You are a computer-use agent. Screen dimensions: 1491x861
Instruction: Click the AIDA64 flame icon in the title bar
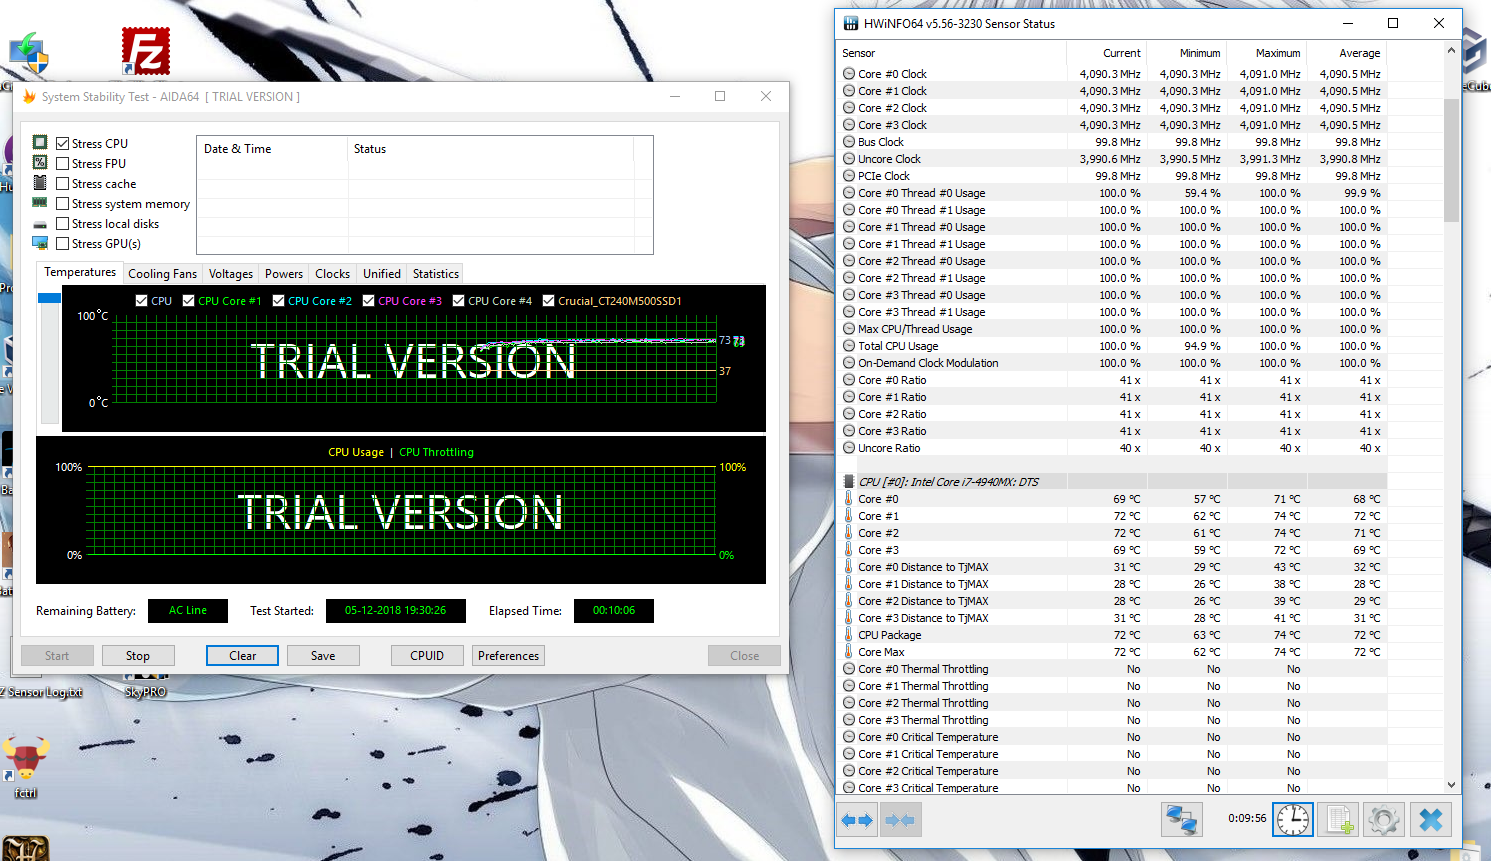coord(30,97)
